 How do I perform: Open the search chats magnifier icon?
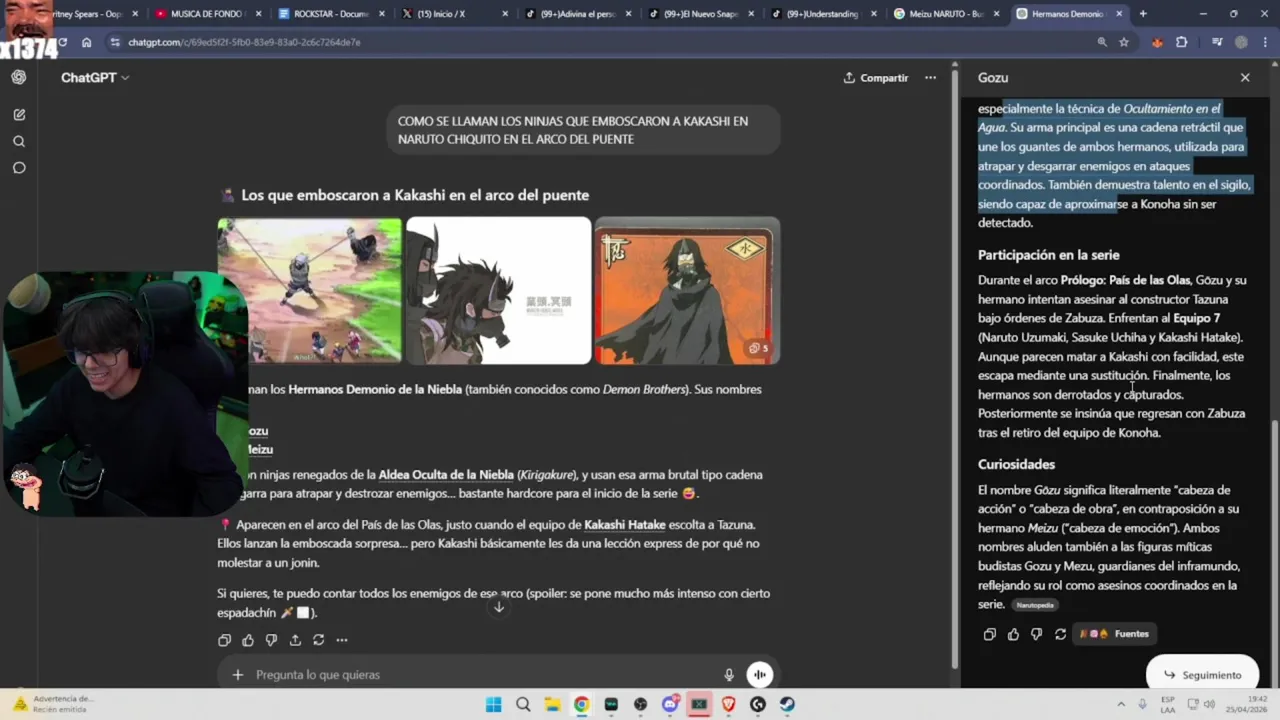pyautogui.click(x=19, y=141)
